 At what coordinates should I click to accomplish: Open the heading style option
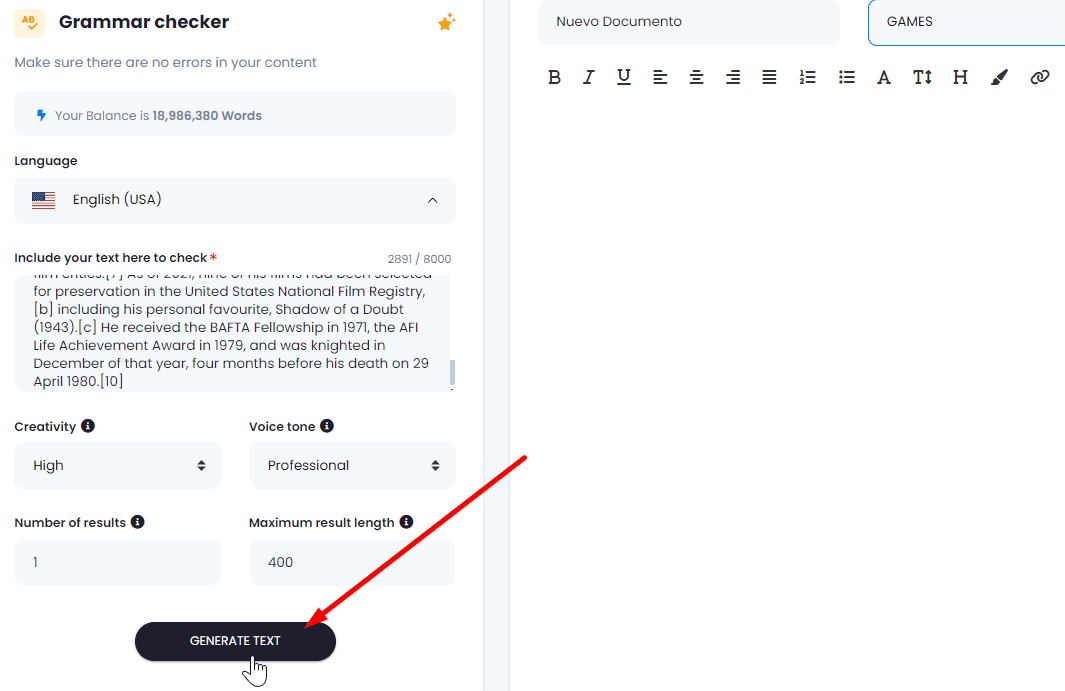click(x=960, y=77)
